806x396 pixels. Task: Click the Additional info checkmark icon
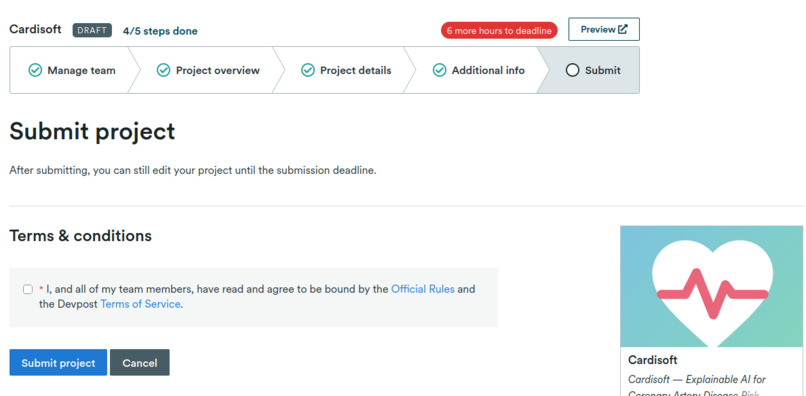tap(439, 70)
